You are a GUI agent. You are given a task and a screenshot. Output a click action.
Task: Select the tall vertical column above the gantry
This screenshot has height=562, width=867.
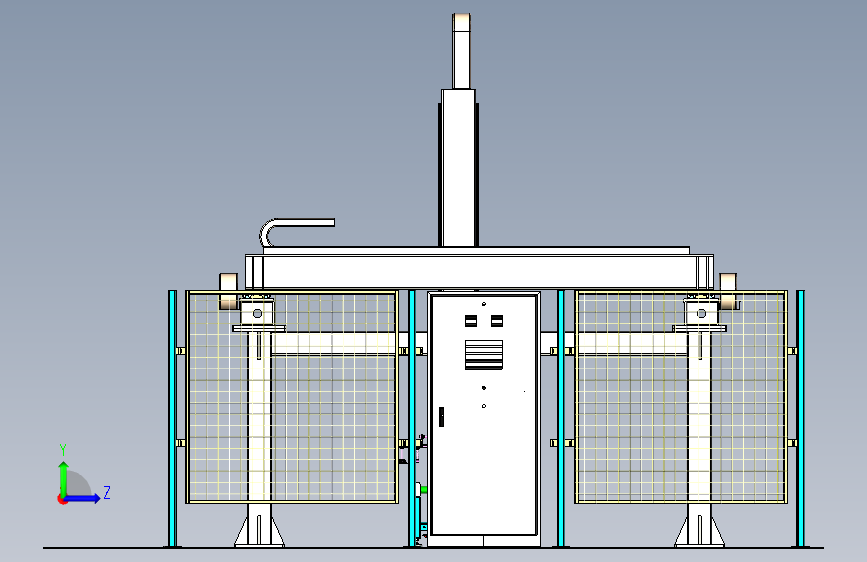(458, 168)
